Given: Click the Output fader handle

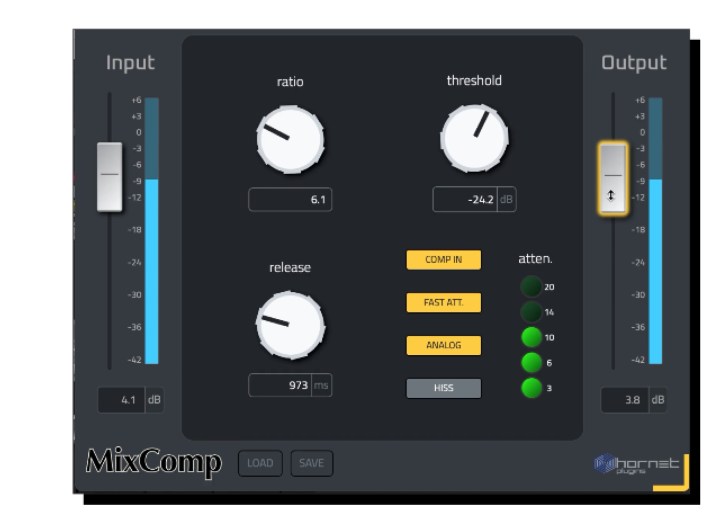Looking at the screenshot, I should pos(613,178).
